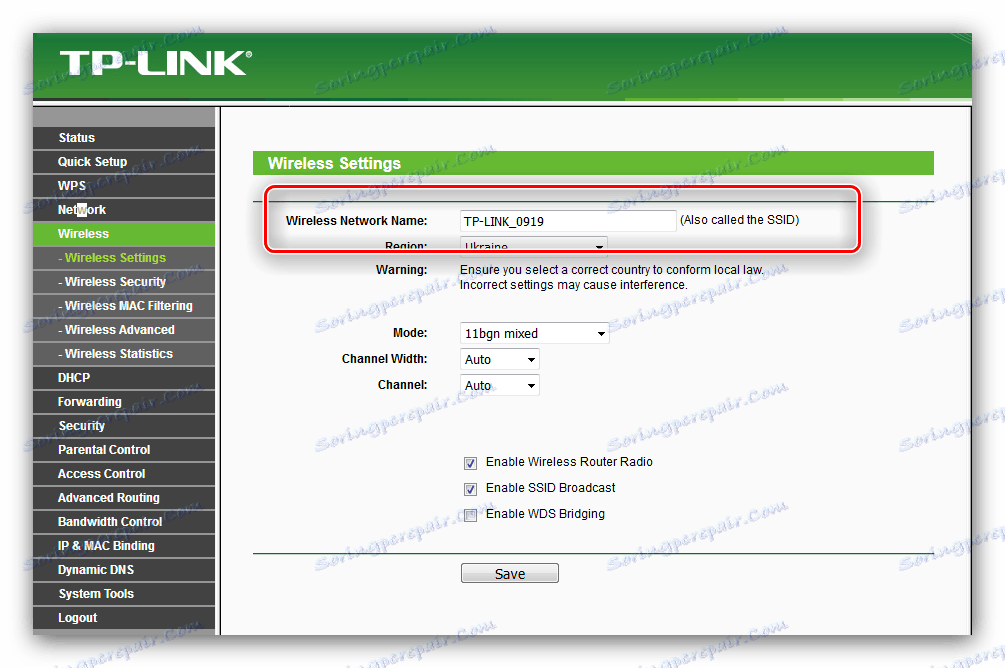Open Wireless Security submenu item
1005x668 pixels.
point(124,281)
